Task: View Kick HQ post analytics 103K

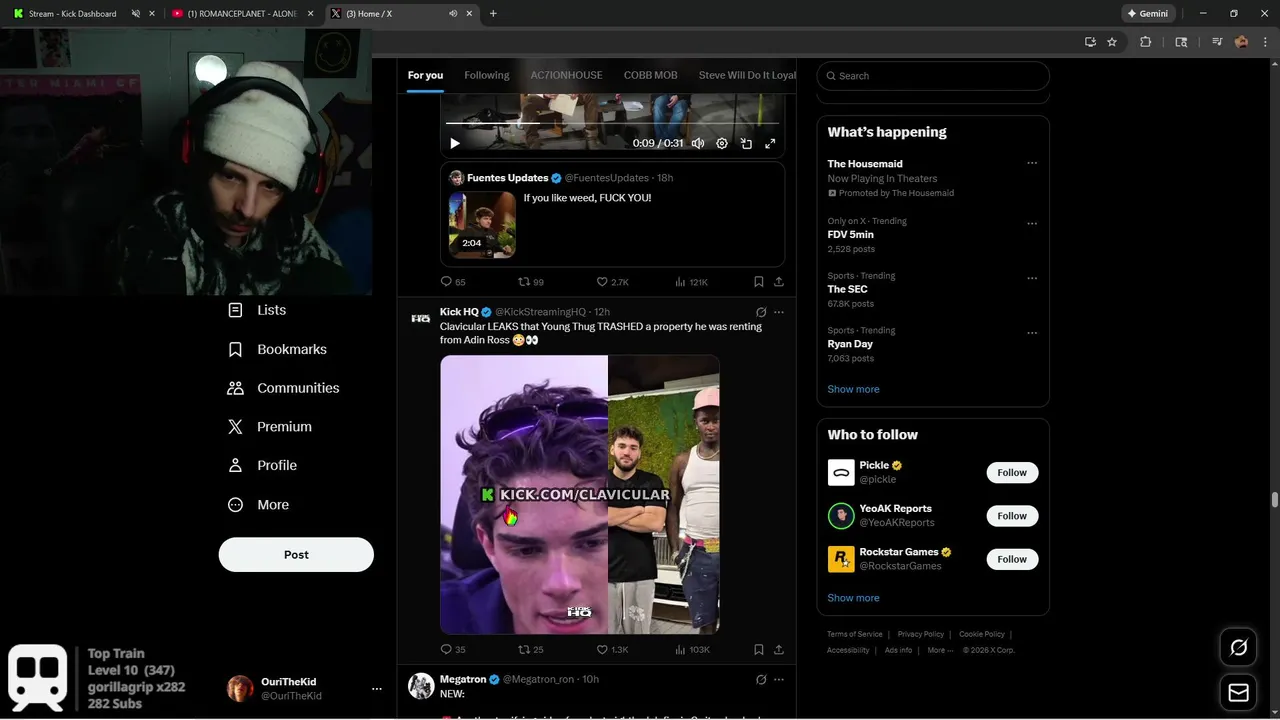Action: (691, 649)
